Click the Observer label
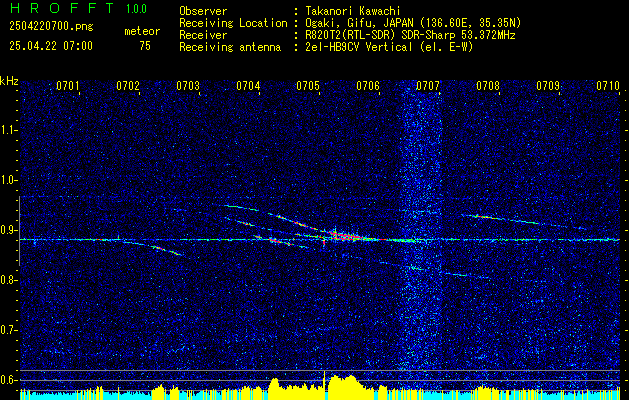This screenshot has height=400, width=629. coord(203,11)
